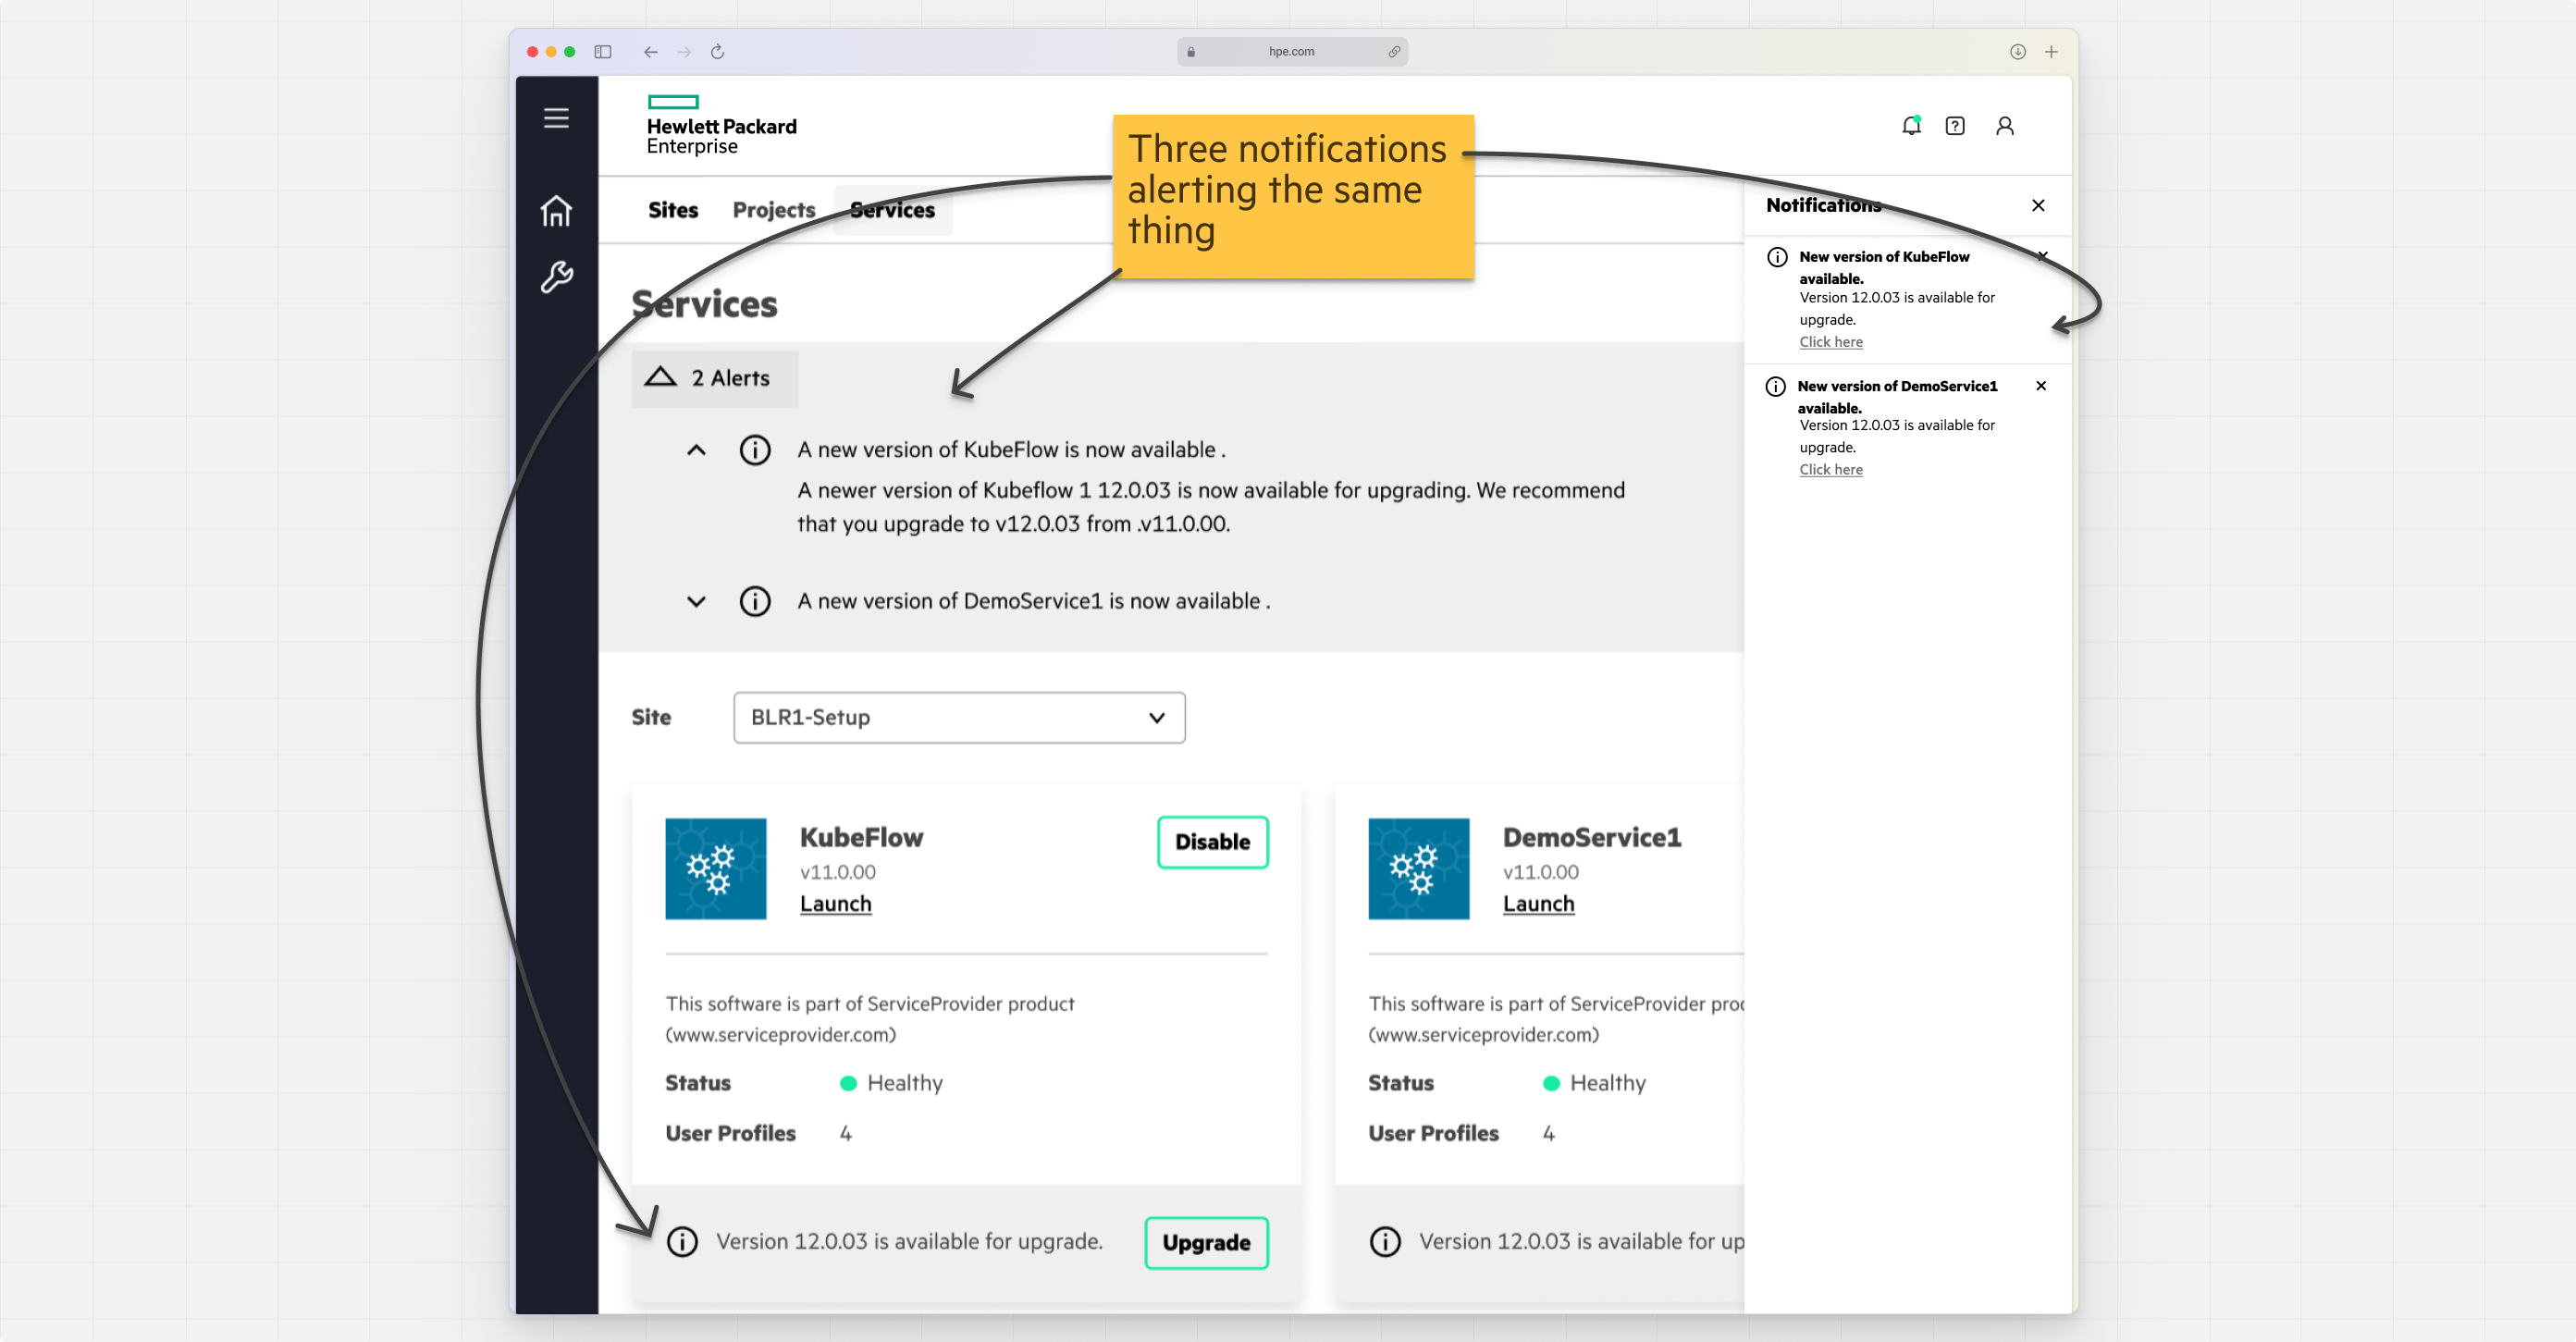Open the user profile icon

coord(2004,126)
